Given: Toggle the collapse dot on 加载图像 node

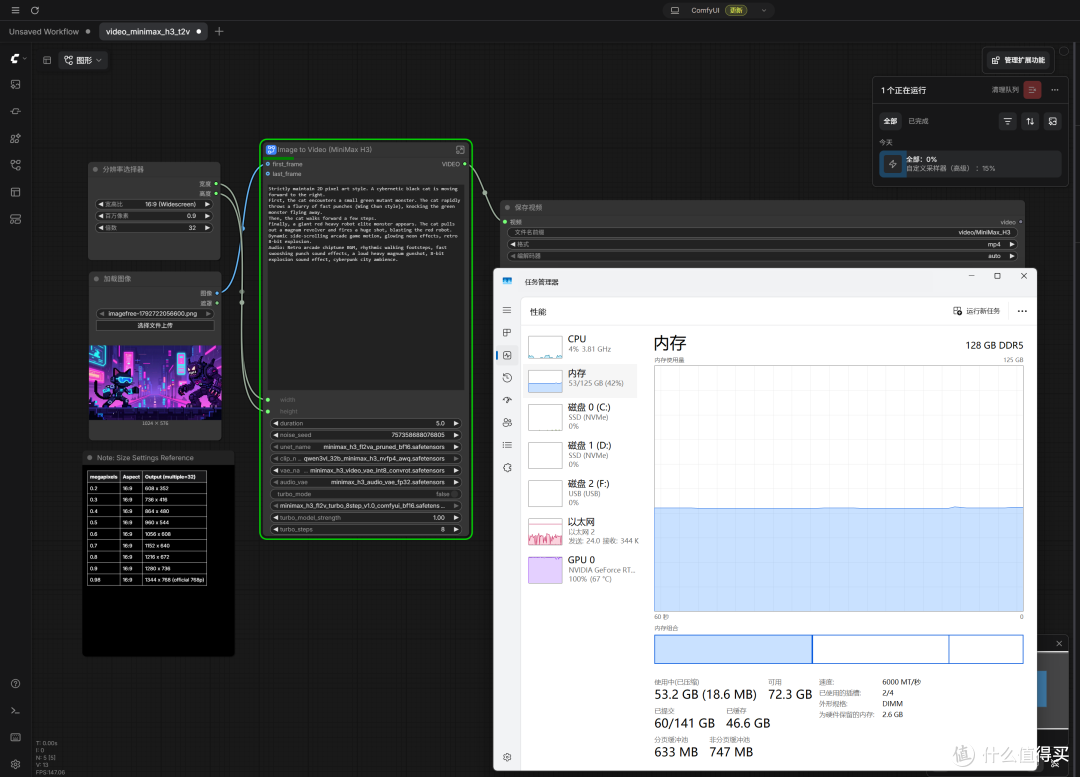Looking at the screenshot, I should 96,279.
